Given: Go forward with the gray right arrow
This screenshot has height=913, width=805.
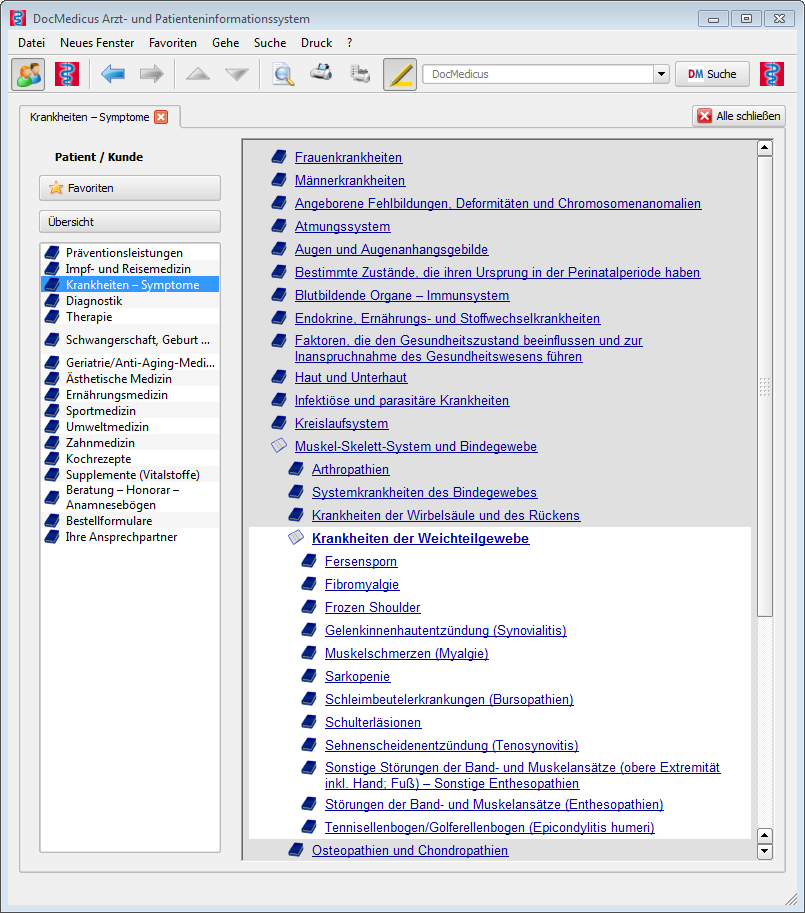Looking at the screenshot, I should 151,74.
